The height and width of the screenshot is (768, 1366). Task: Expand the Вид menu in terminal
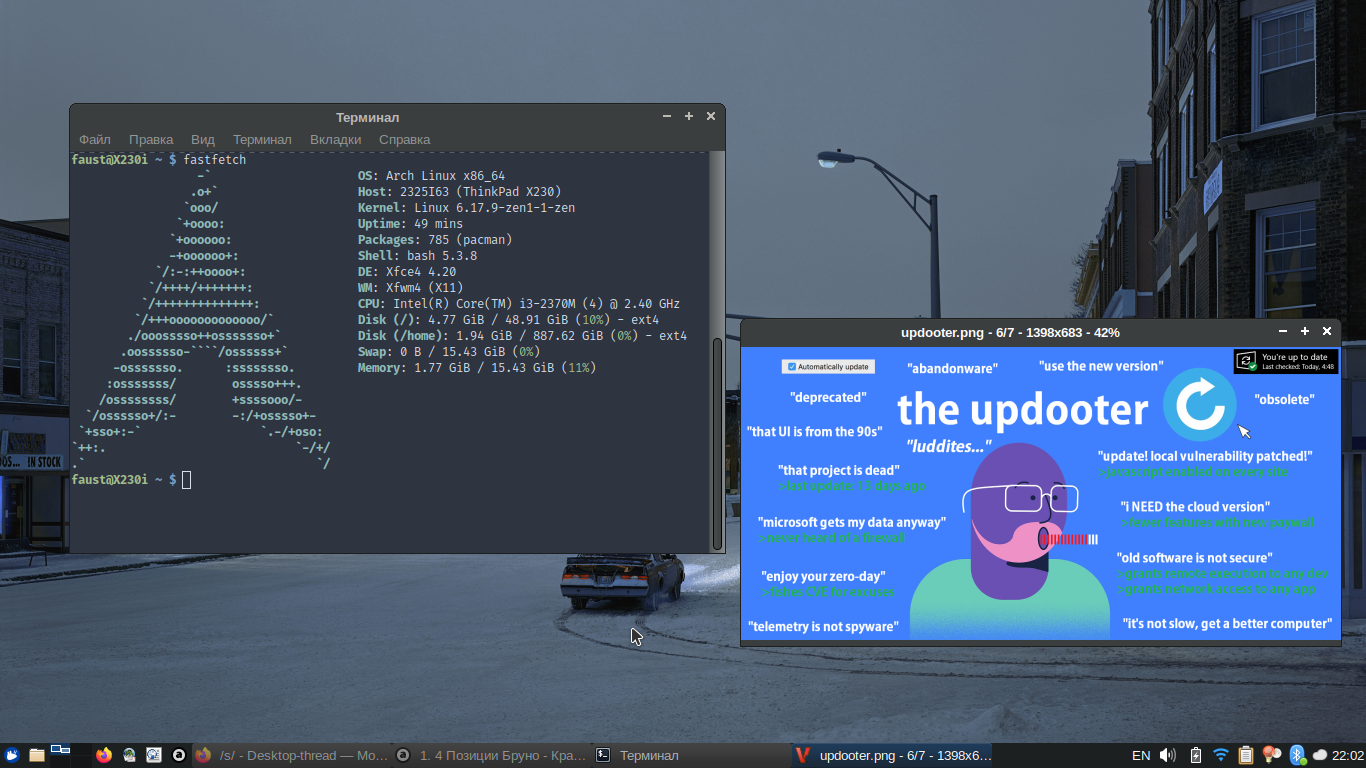(x=203, y=139)
